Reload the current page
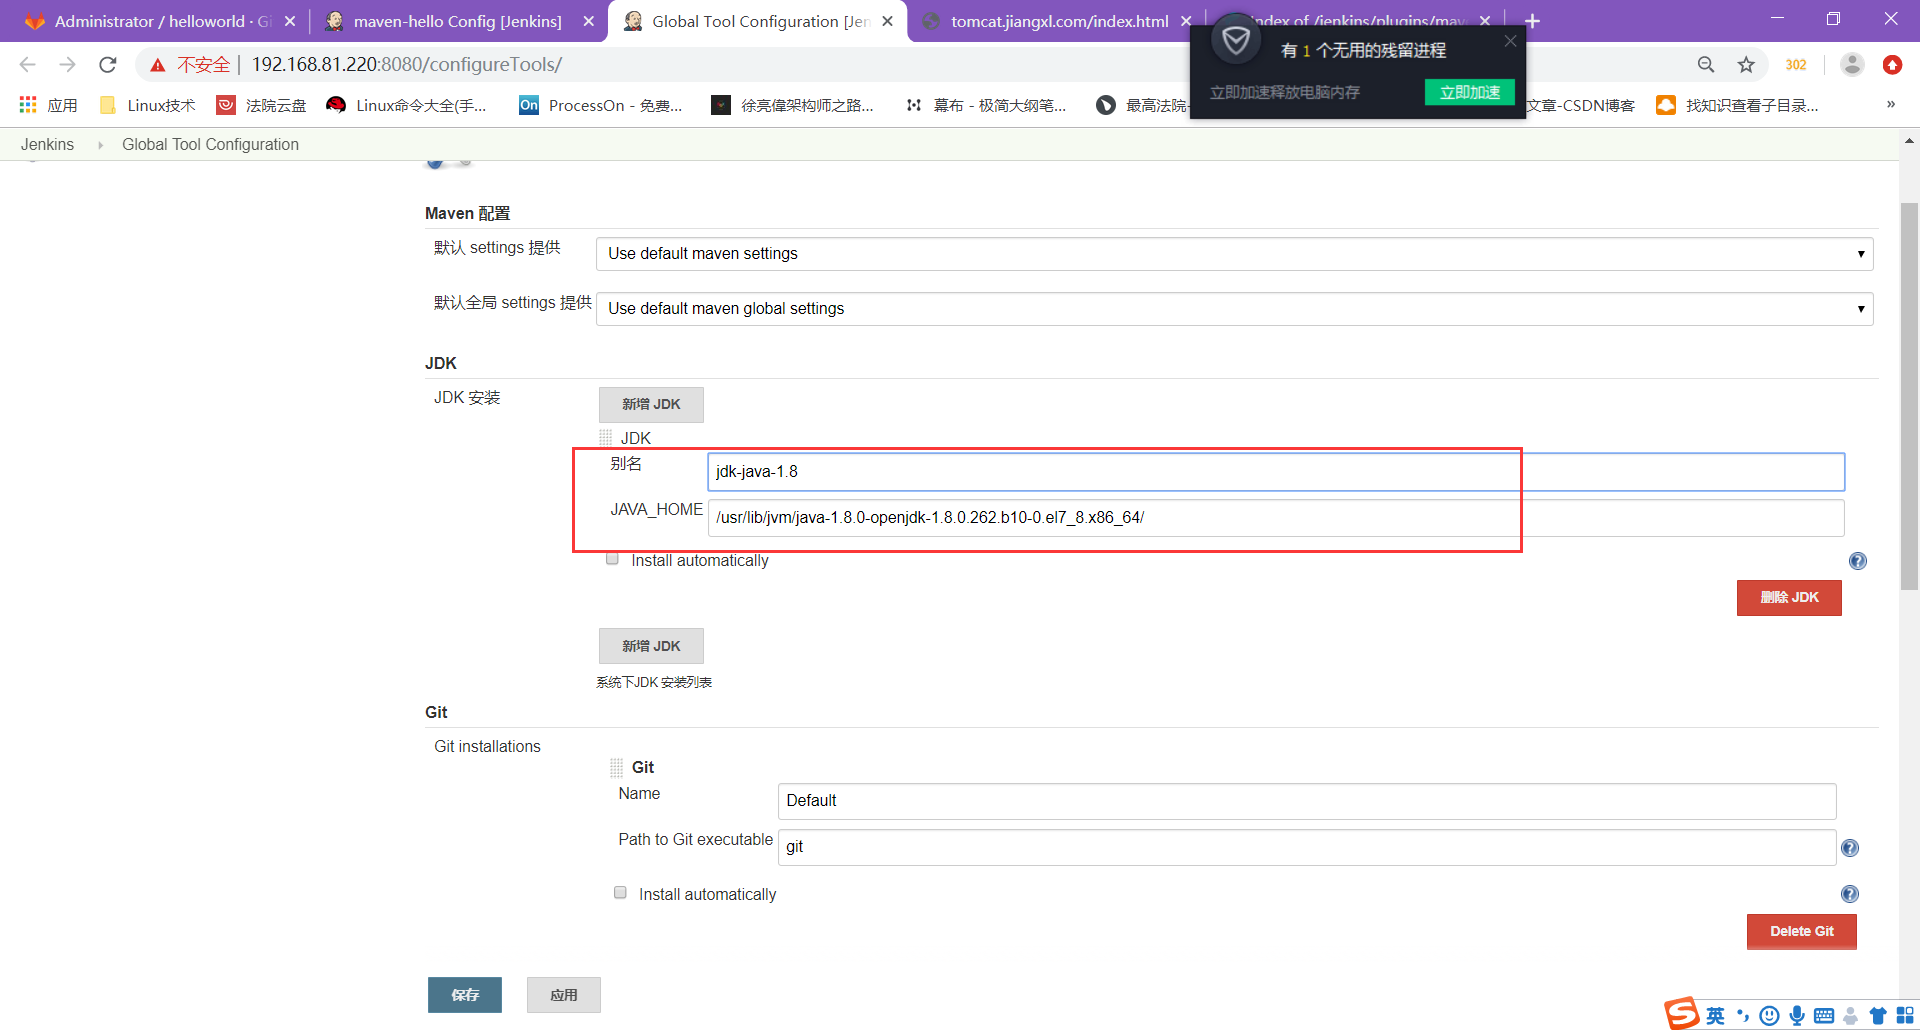 tap(108, 65)
